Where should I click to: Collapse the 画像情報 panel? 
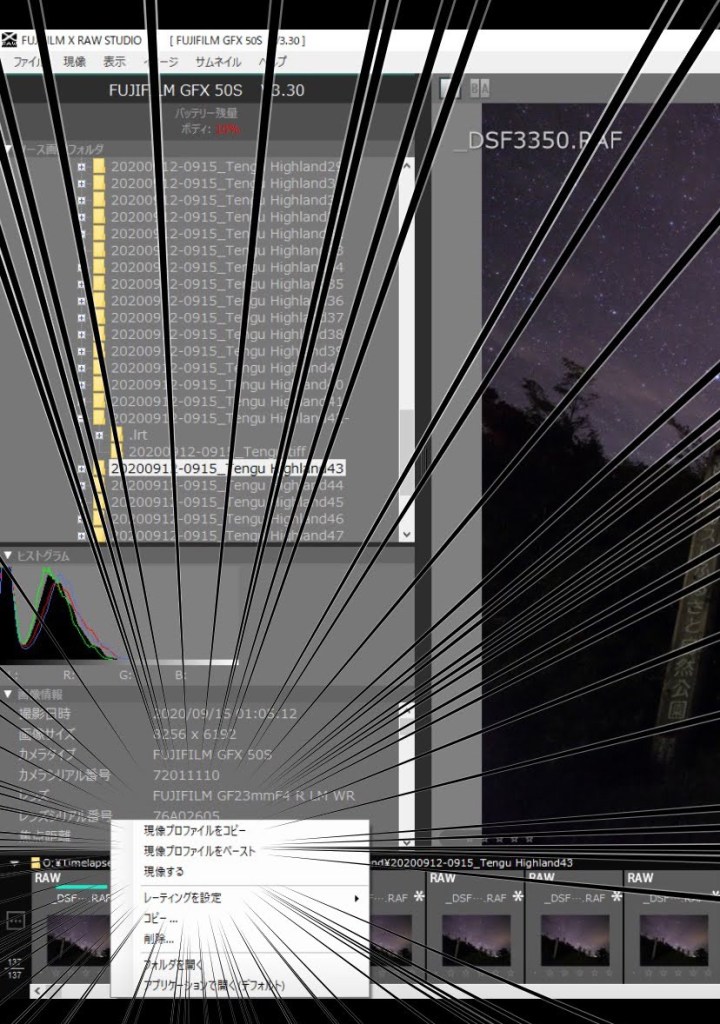(x=8, y=694)
